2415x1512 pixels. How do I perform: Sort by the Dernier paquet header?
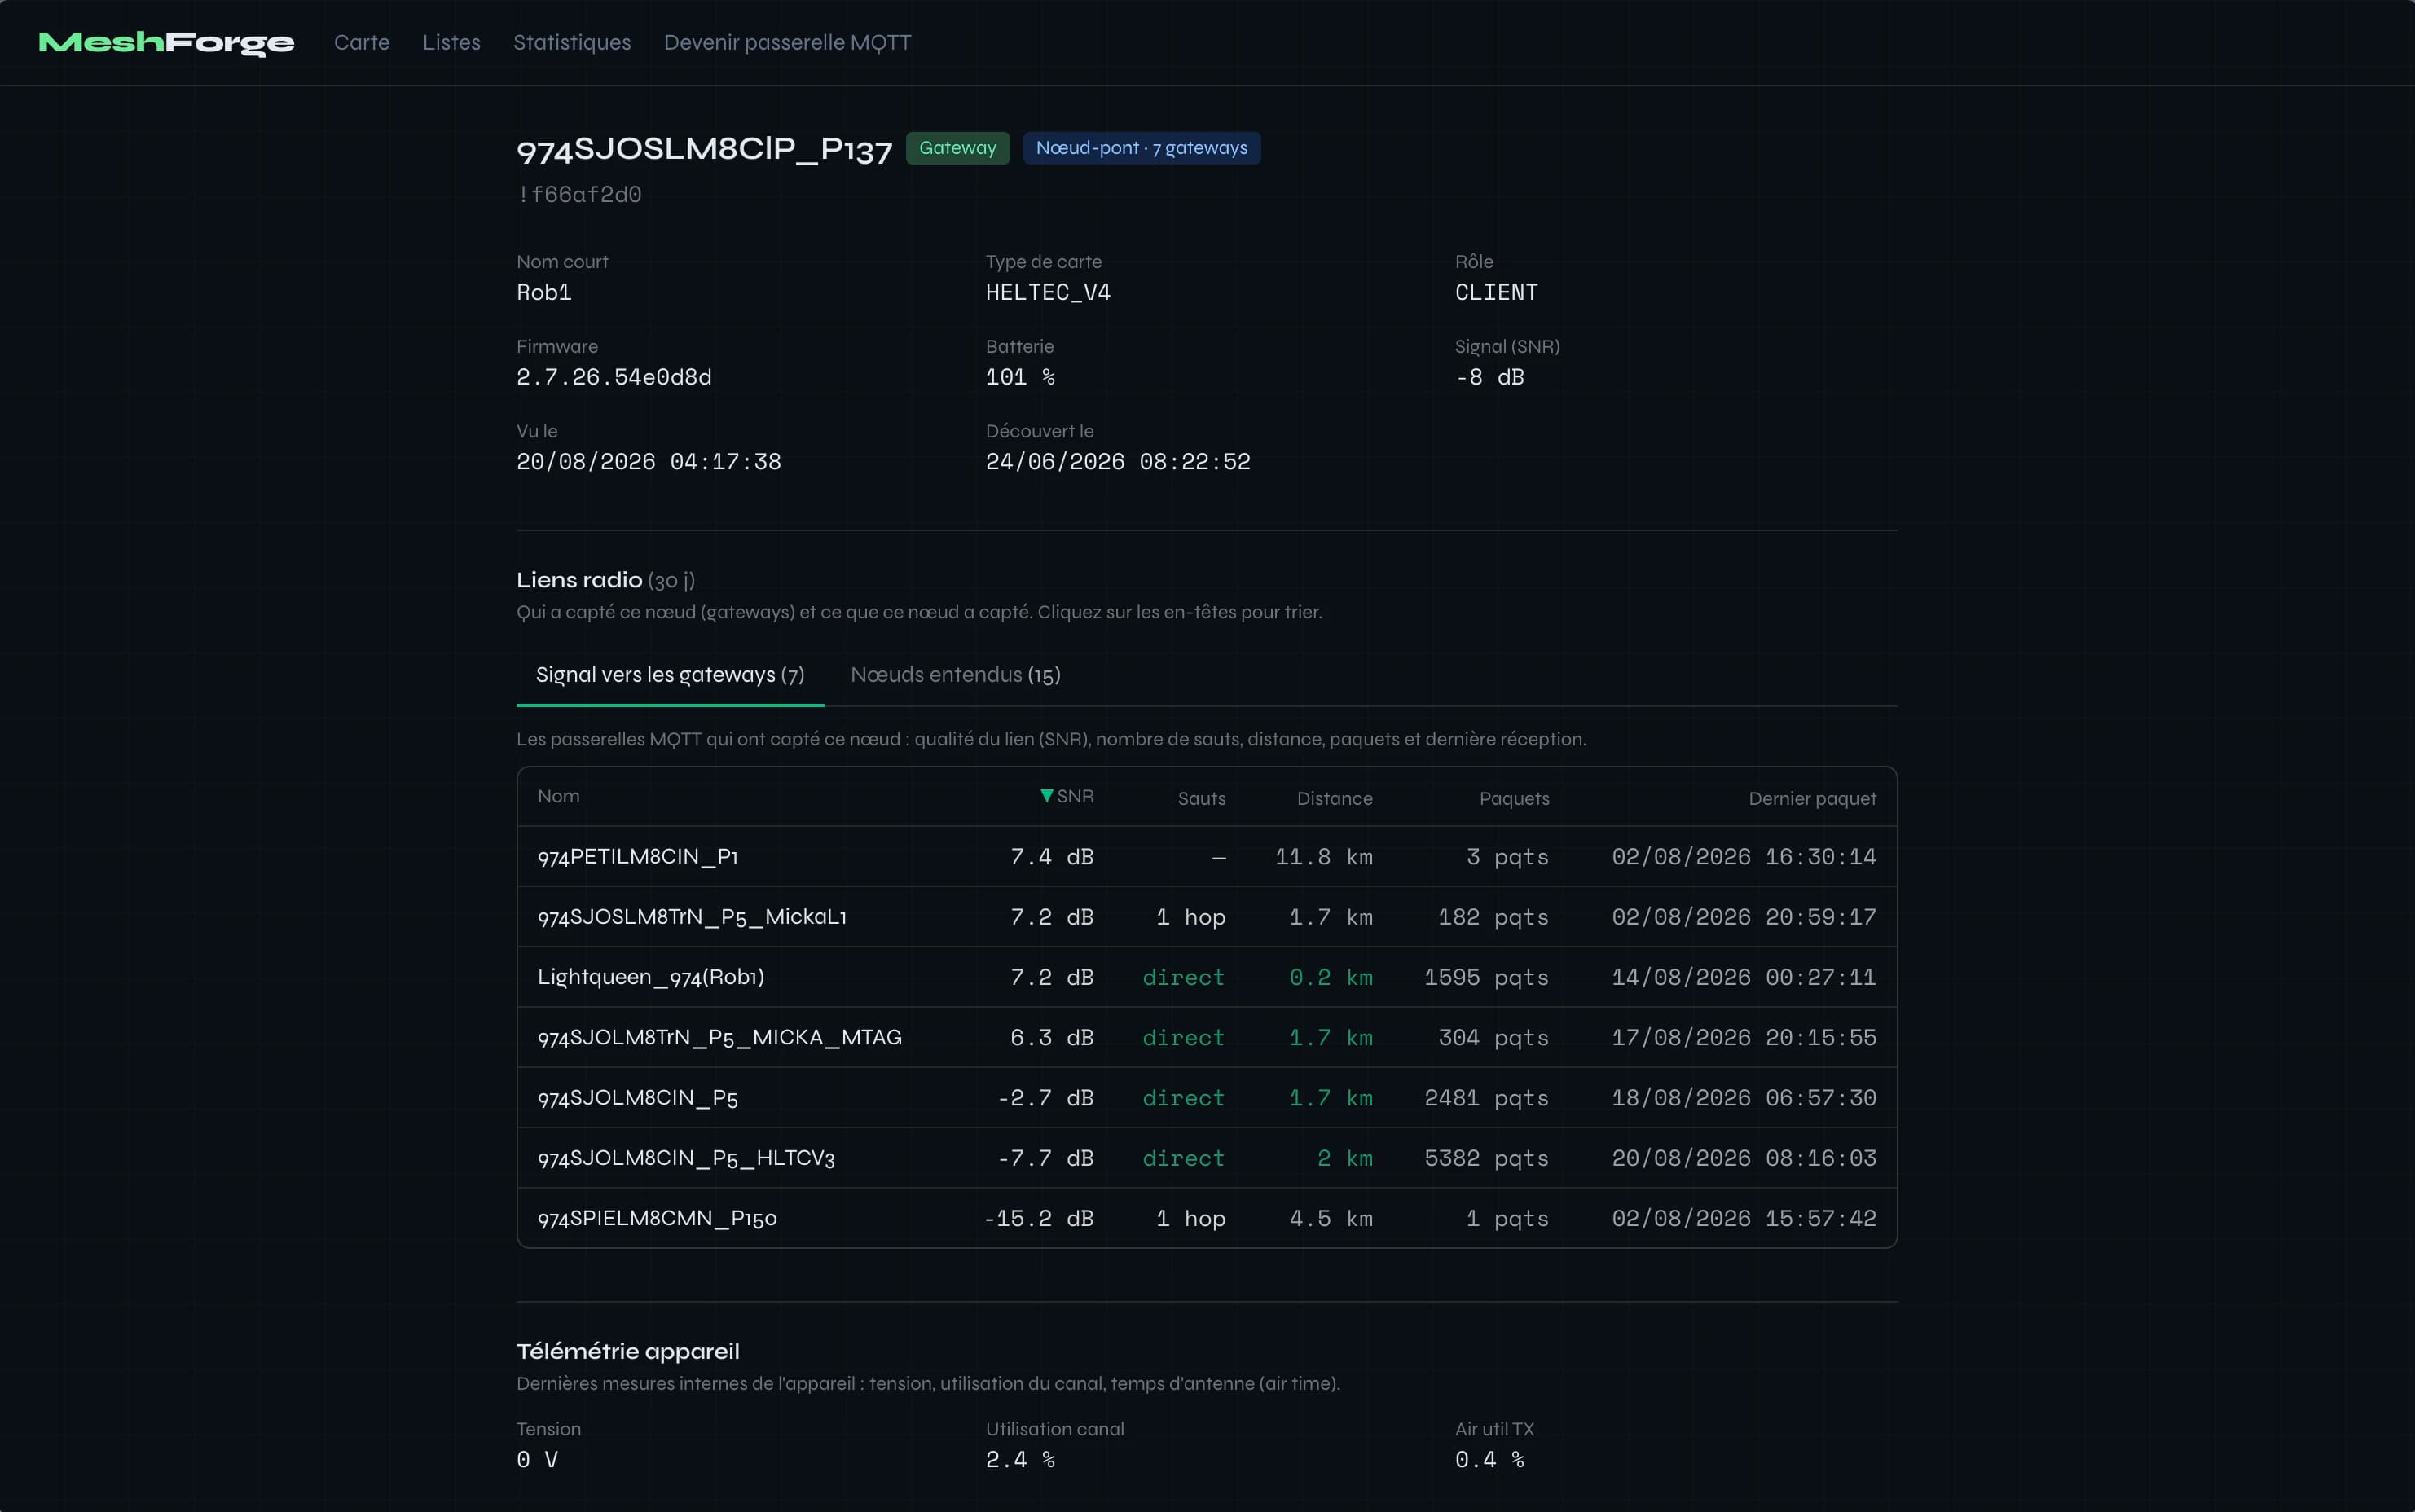(1812, 798)
